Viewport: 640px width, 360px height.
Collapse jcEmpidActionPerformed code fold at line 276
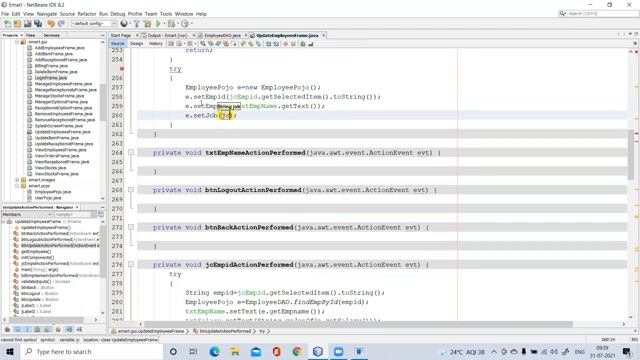(131, 264)
